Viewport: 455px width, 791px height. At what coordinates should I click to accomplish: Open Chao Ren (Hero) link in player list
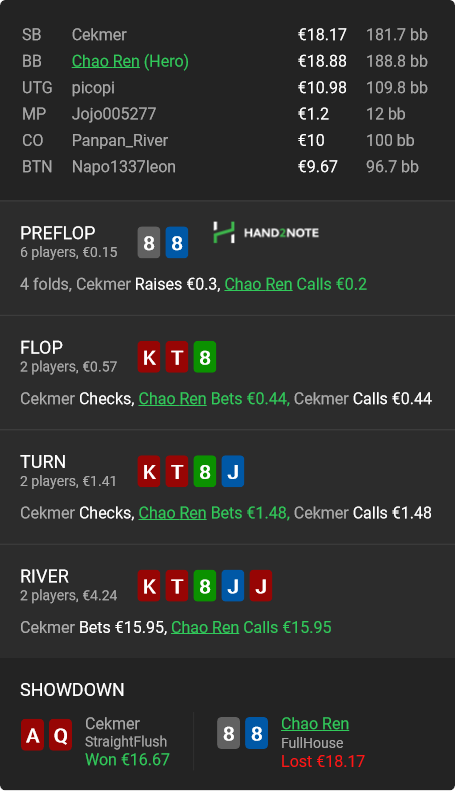(130, 61)
